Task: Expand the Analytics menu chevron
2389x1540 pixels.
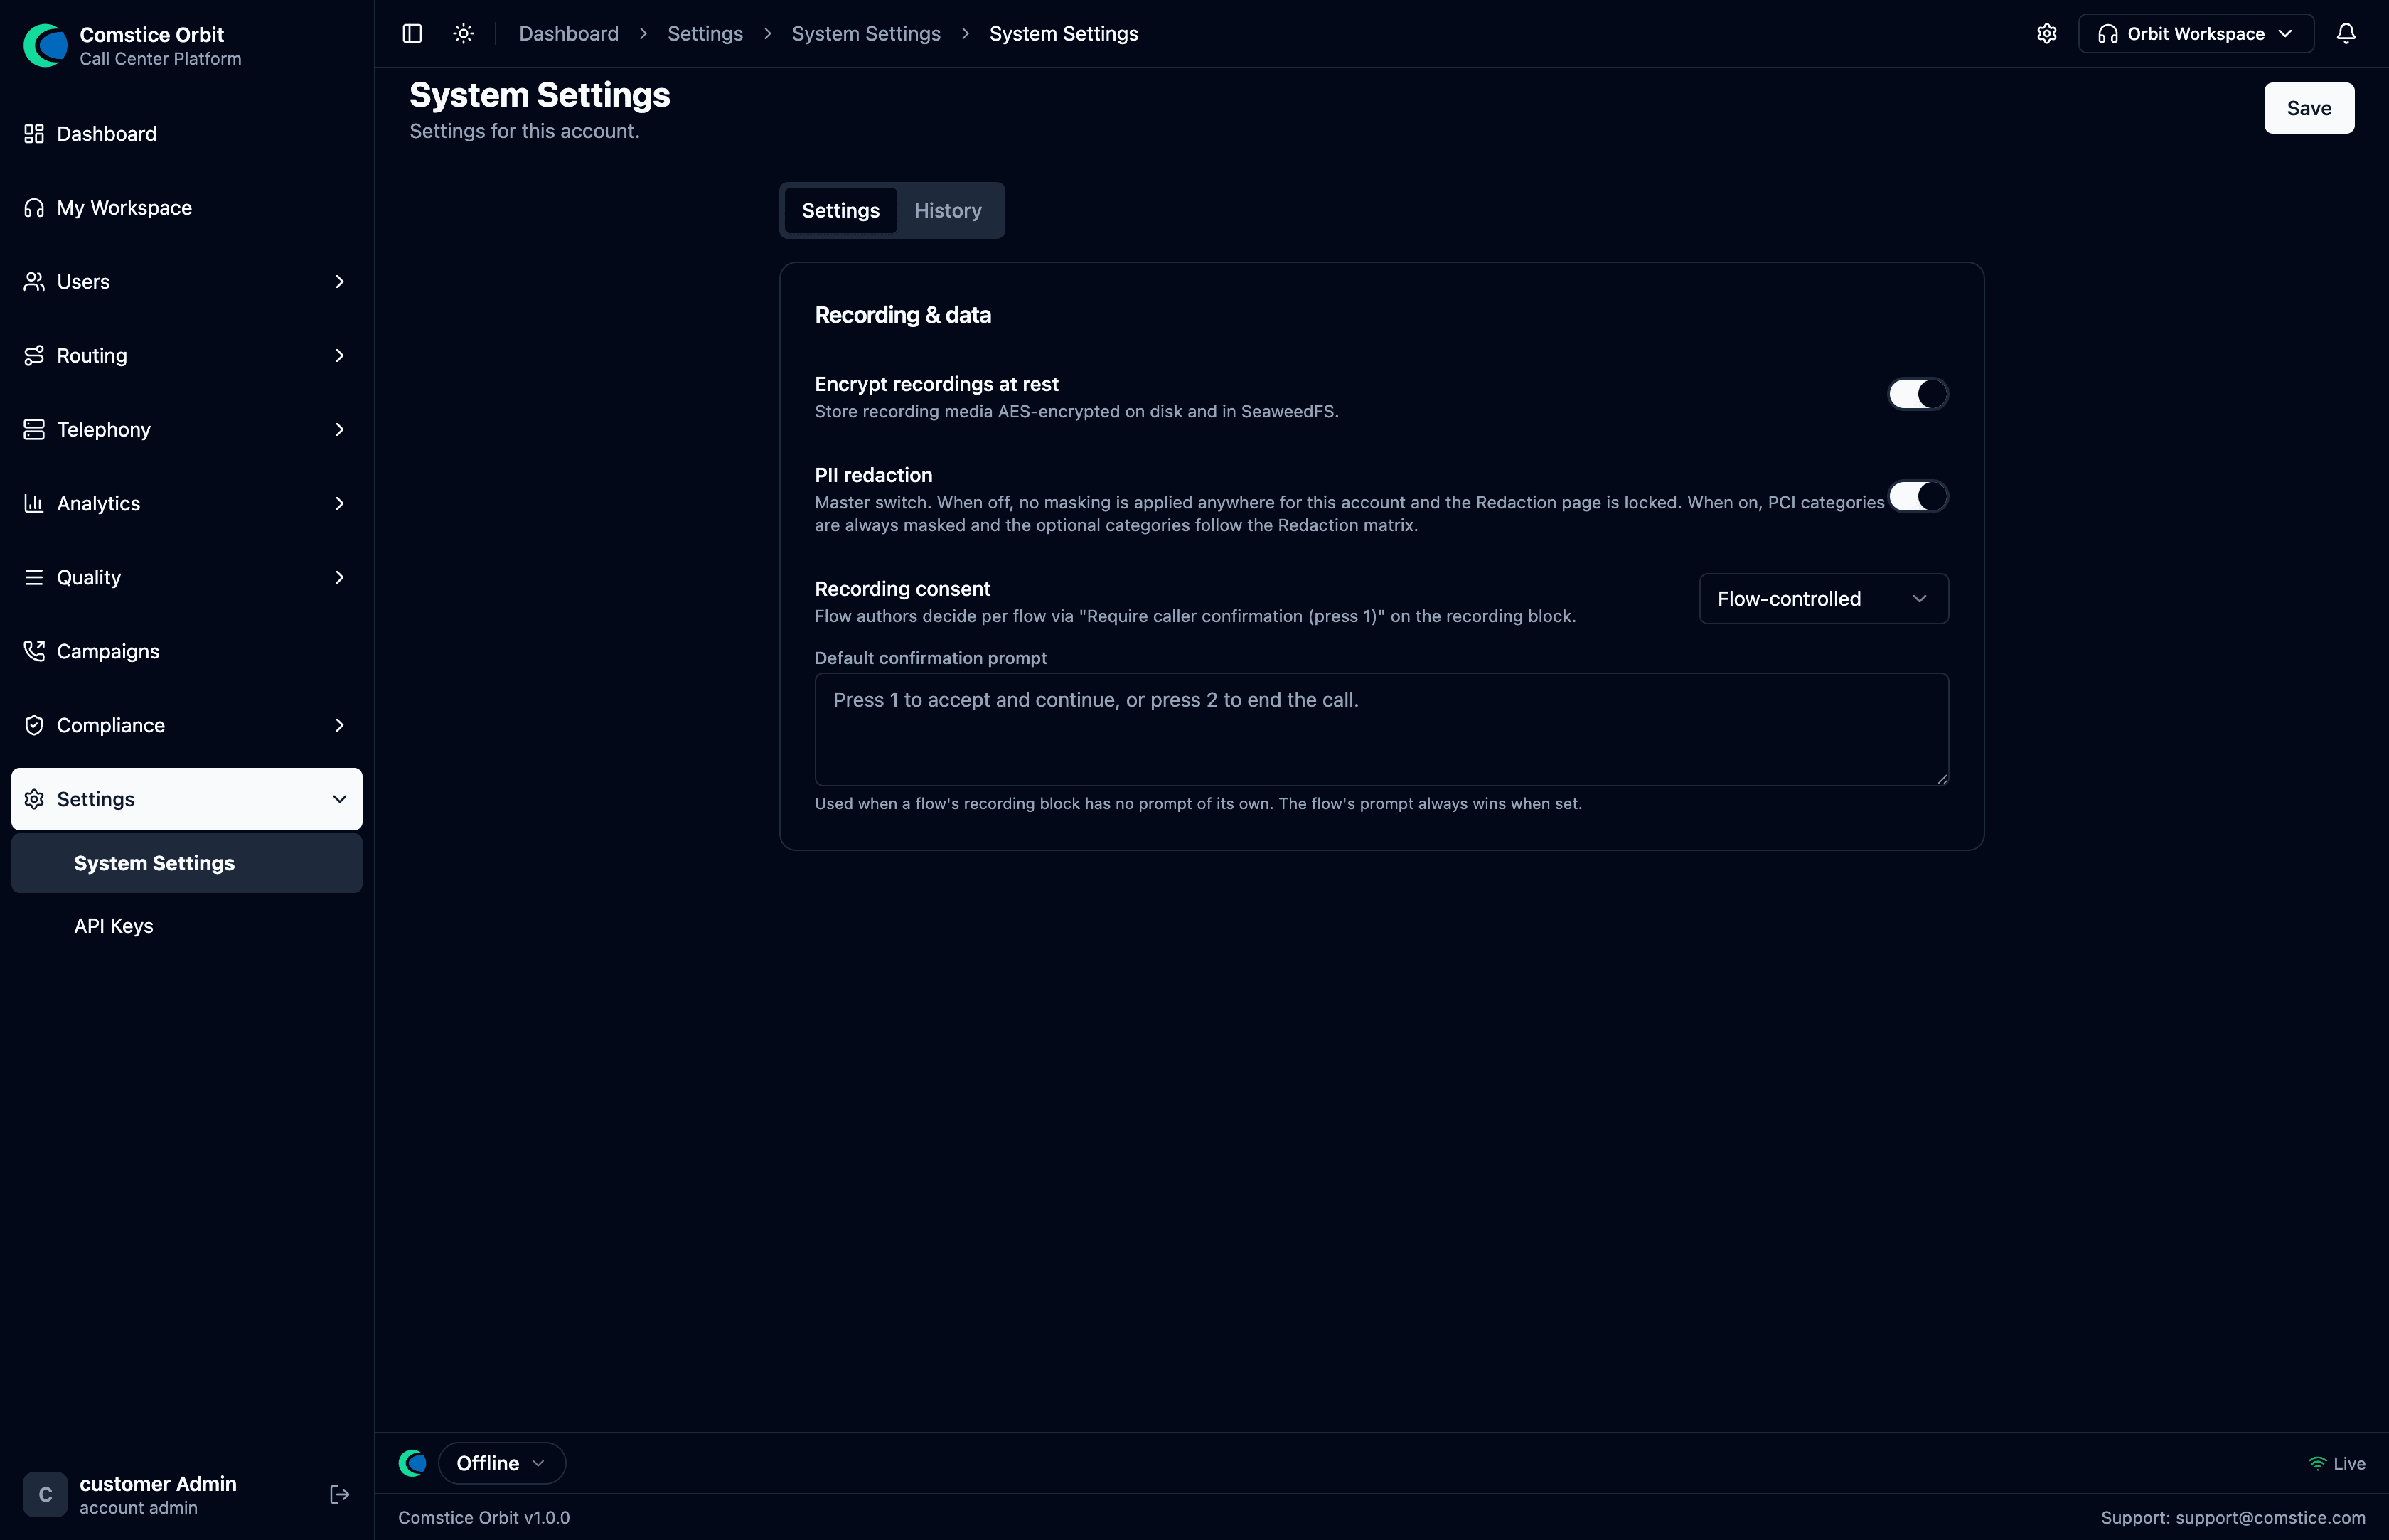Action: coord(339,504)
